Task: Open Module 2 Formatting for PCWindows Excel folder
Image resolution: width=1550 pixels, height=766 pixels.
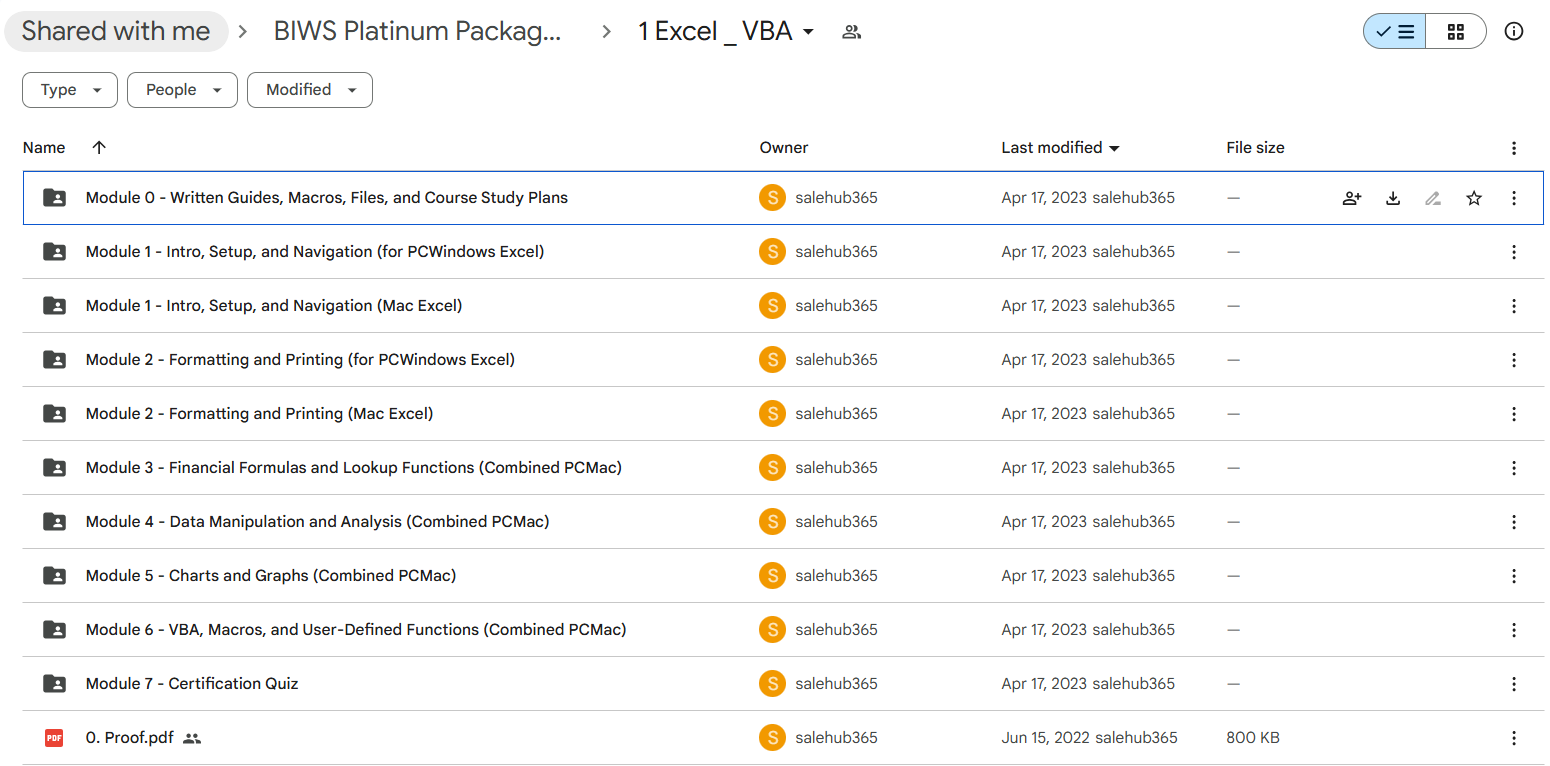Action: pyautogui.click(x=300, y=360)
